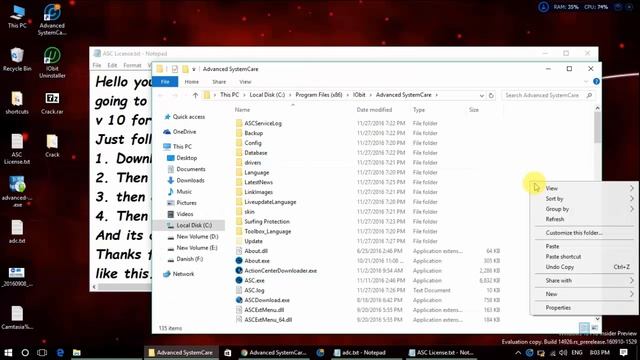This screenshot has width=640, height=360.
Task: Sort by Name column header
Action: (x=242, y=110)
